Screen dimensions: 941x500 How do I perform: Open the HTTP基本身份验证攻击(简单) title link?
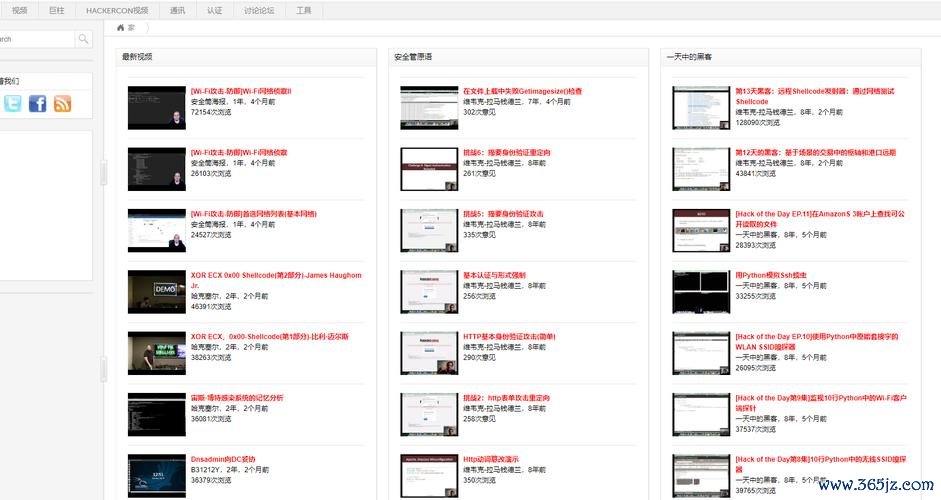coord(510,337)
